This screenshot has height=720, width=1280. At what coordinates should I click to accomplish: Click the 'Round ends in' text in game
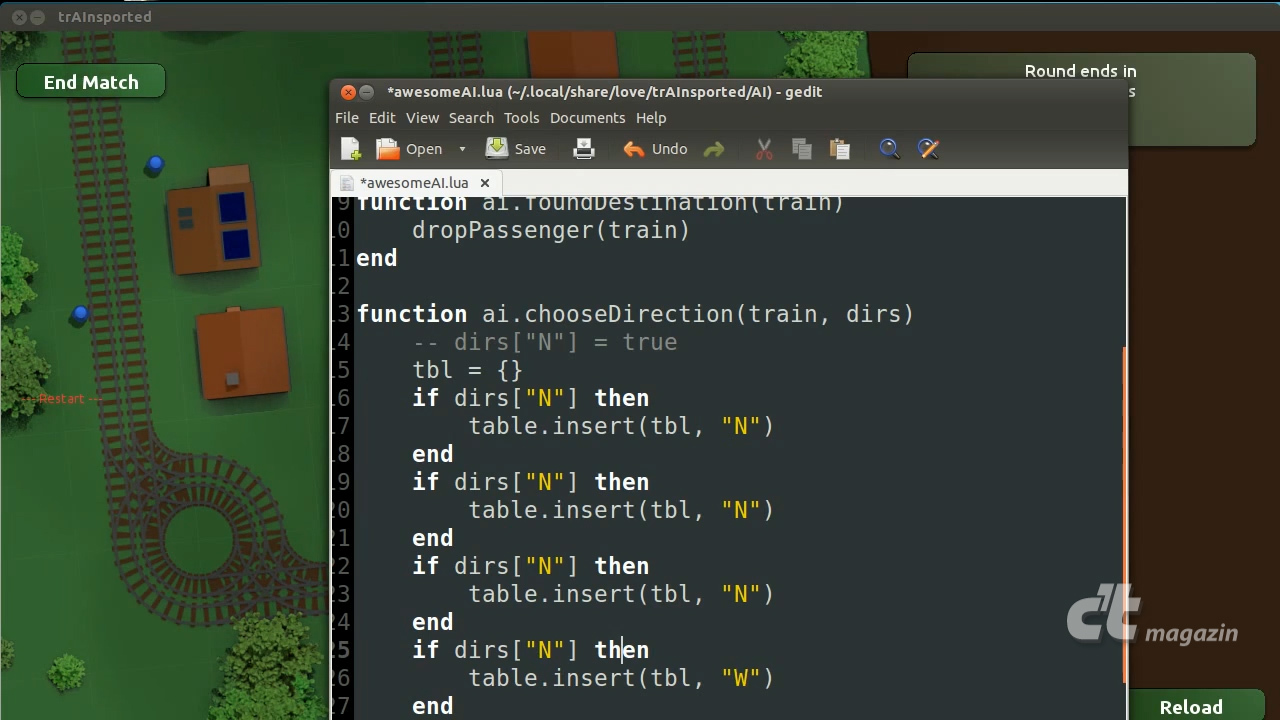click(x=1080, y=71)
